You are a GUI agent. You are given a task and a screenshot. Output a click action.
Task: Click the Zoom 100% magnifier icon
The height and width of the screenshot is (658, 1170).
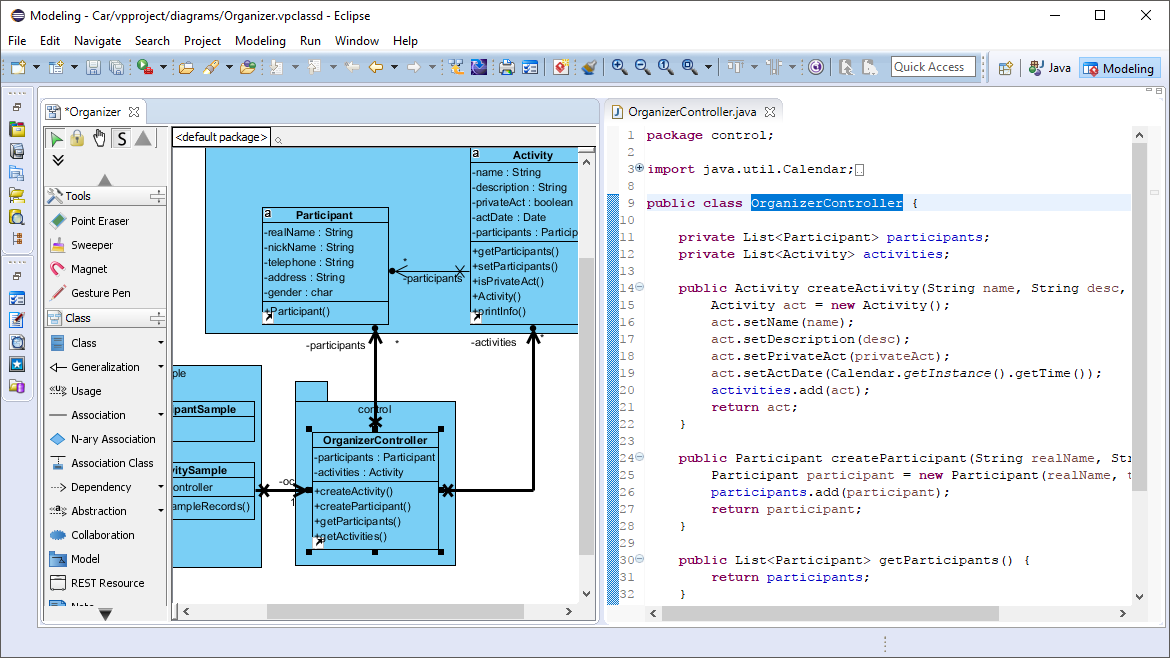pos(665,67)
